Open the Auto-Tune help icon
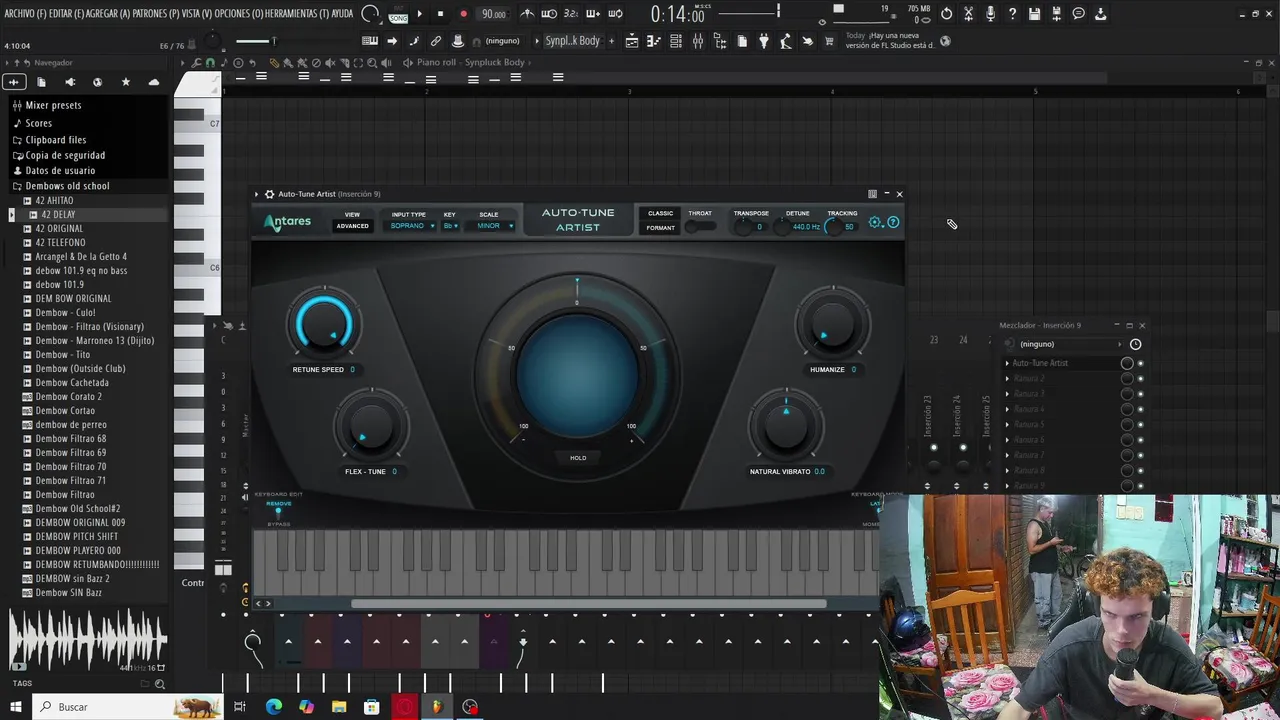Screen dimensions: 1280x720 pyautogui.click(x=893, y=222)
